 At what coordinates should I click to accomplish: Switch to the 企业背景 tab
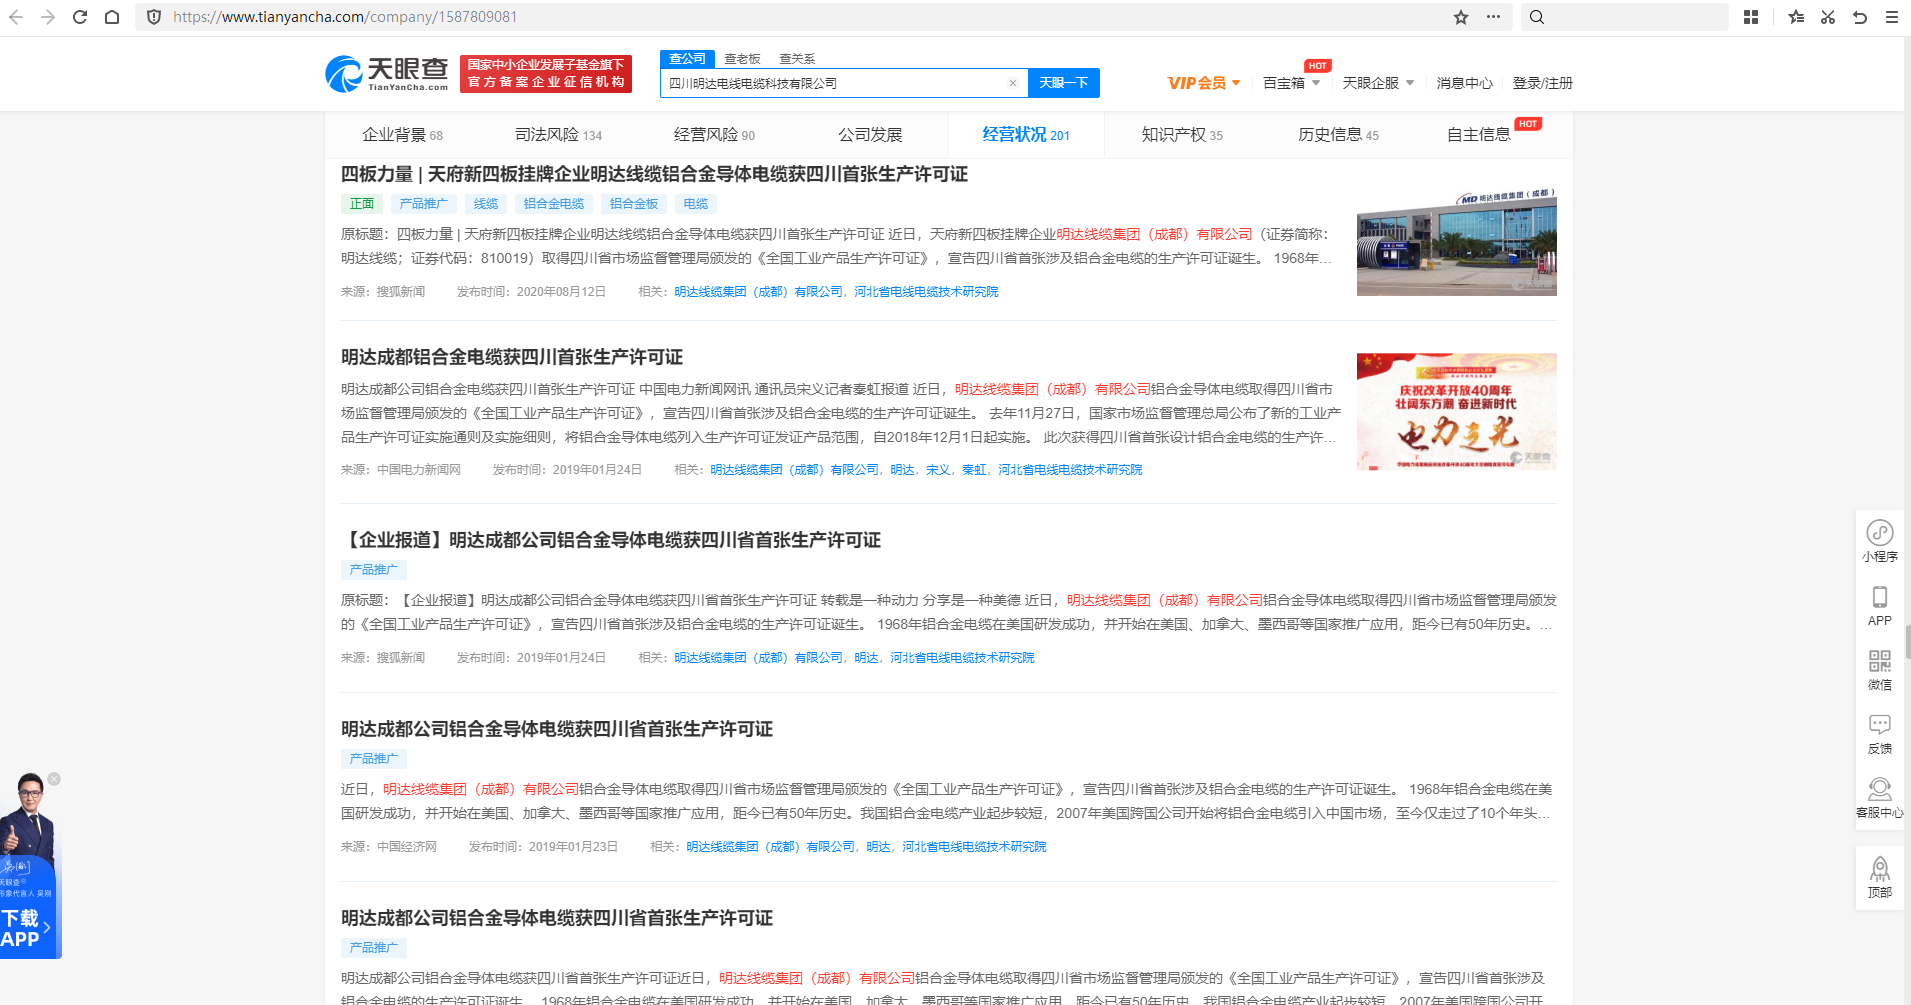click(x=402, y=135)
